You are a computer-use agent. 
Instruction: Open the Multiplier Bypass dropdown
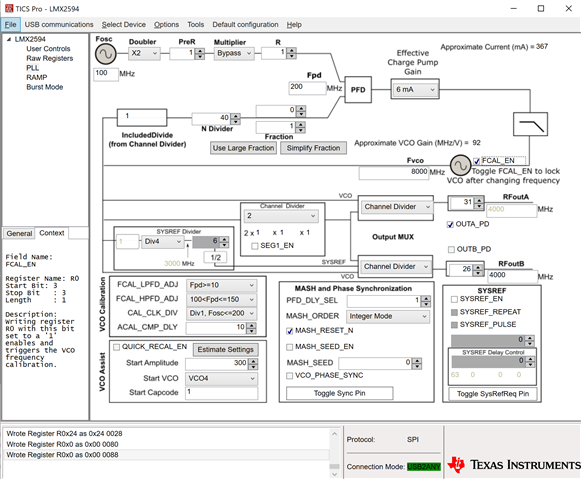[x=234, y=53]
